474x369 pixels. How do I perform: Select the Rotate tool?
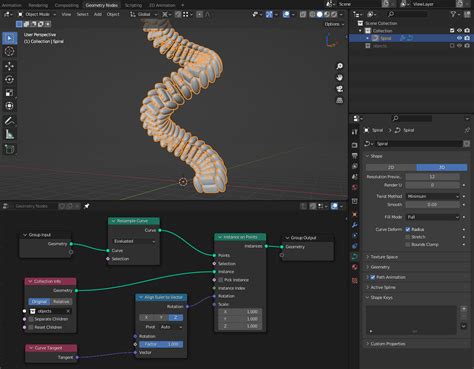click(10, 79)
